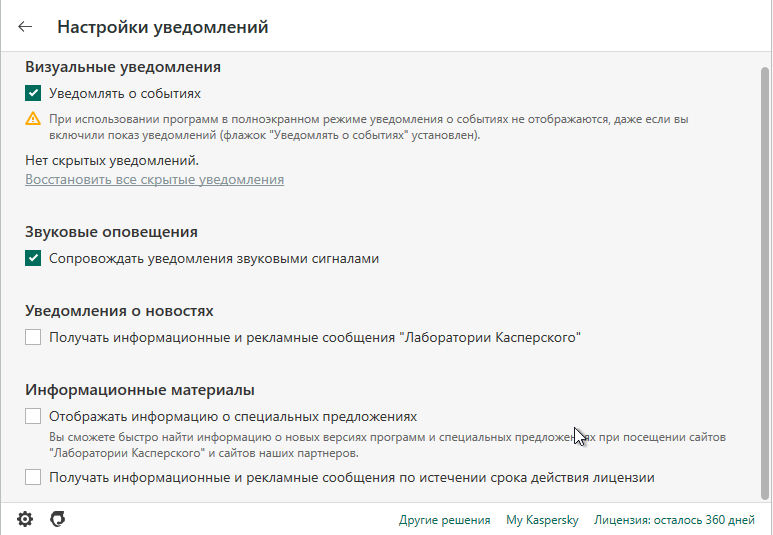Tick "Отображать информацию о специальных предложениях"

34,416
